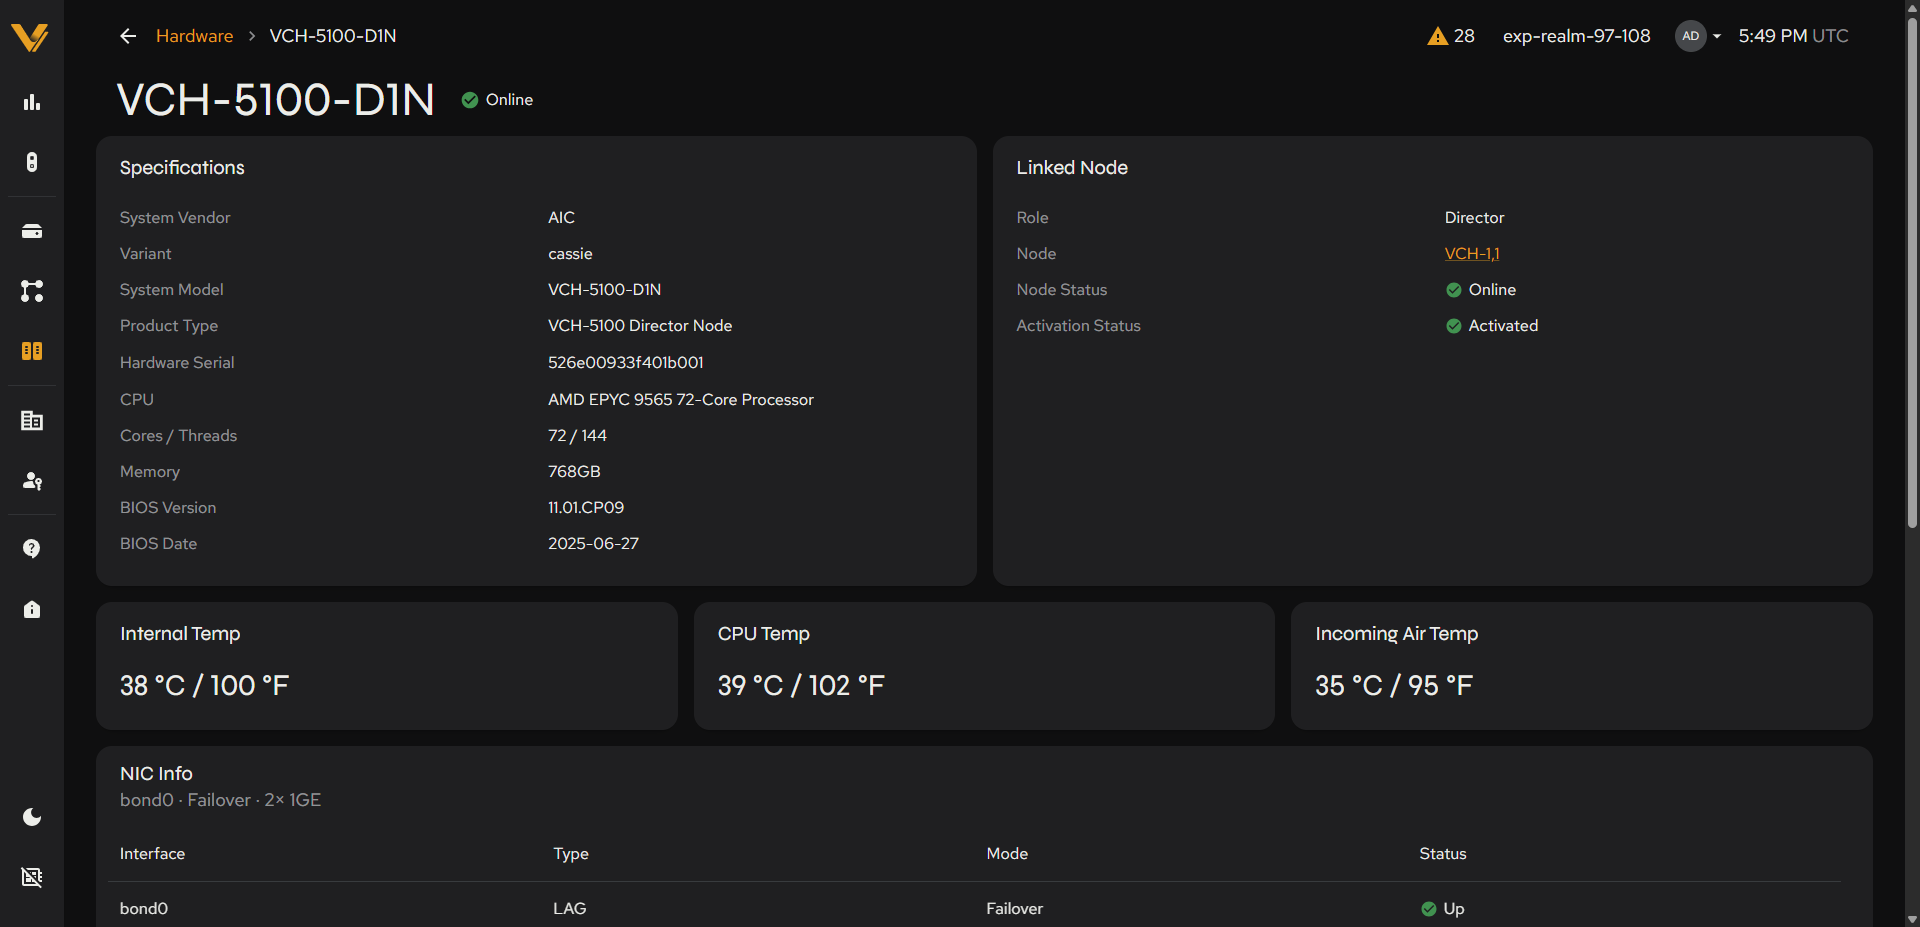The height and width of the screenshot is (927, 1920).
Task: Click the AMD EPYC 9565 CPU value
Action: (681, 400)
